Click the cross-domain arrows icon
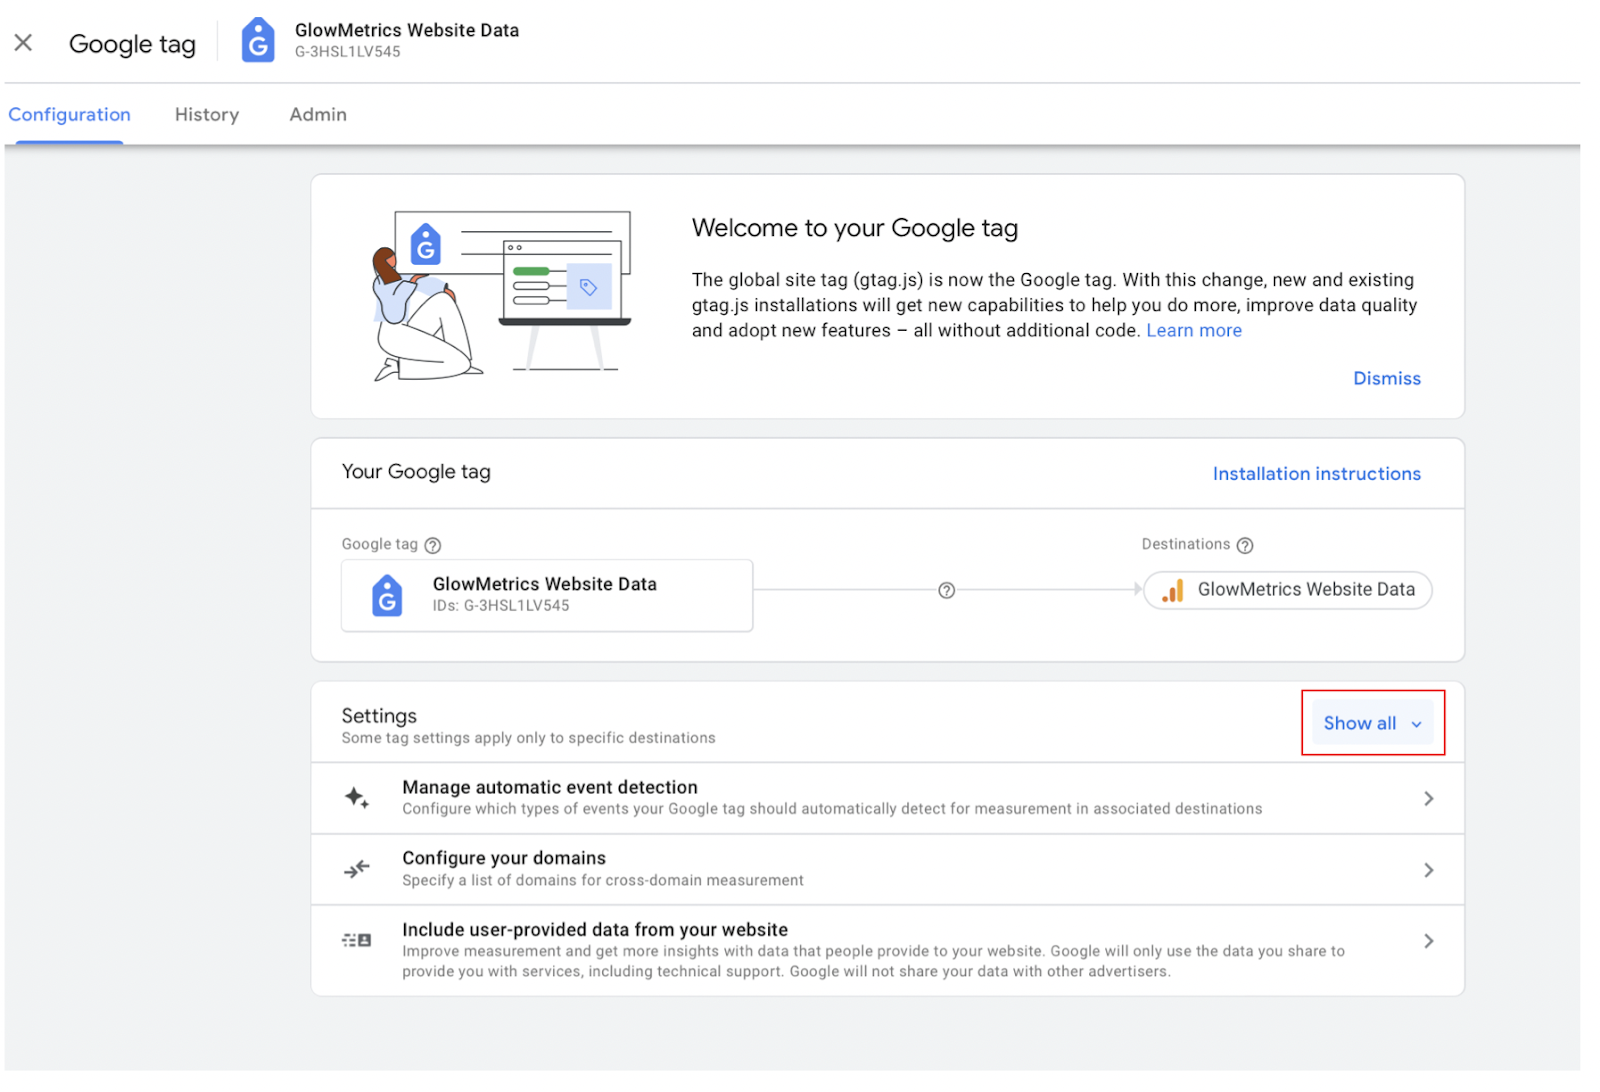Image resolution: width=1600 pixels, height=1092 pixels. point(357,869)
